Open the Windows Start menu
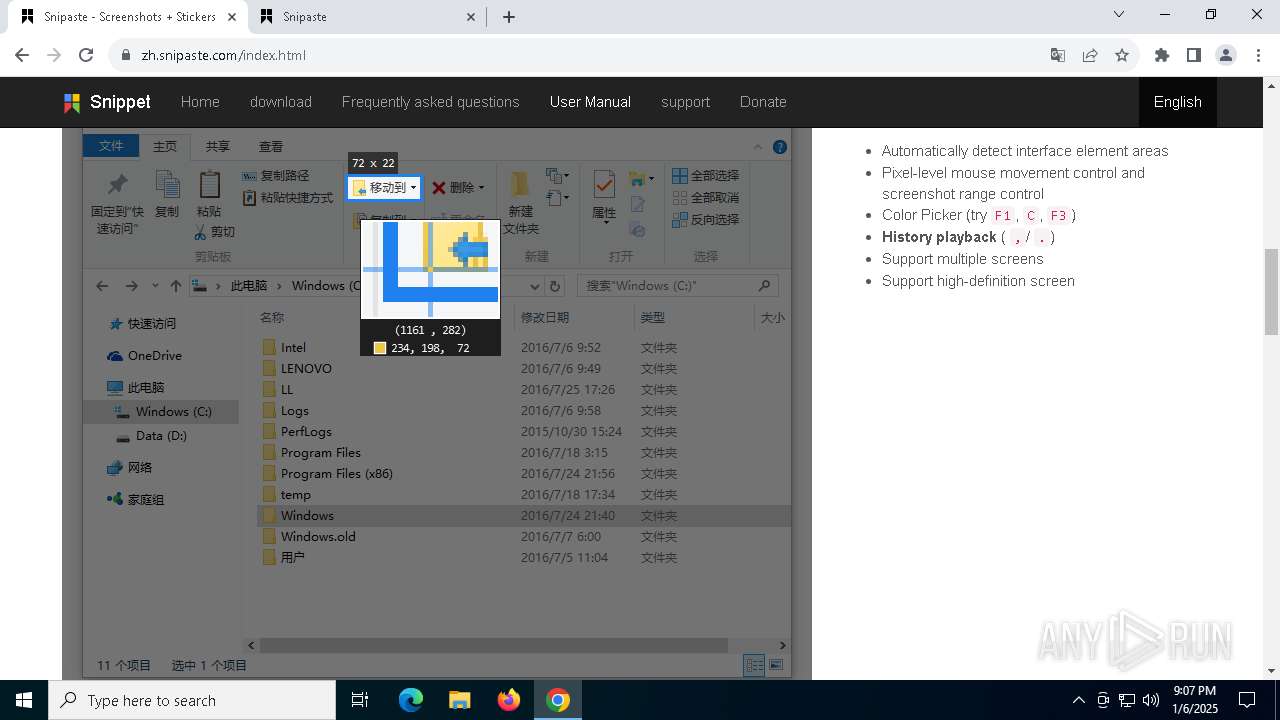This screenshot has height=720, width=1280. [x=24, y=700]
